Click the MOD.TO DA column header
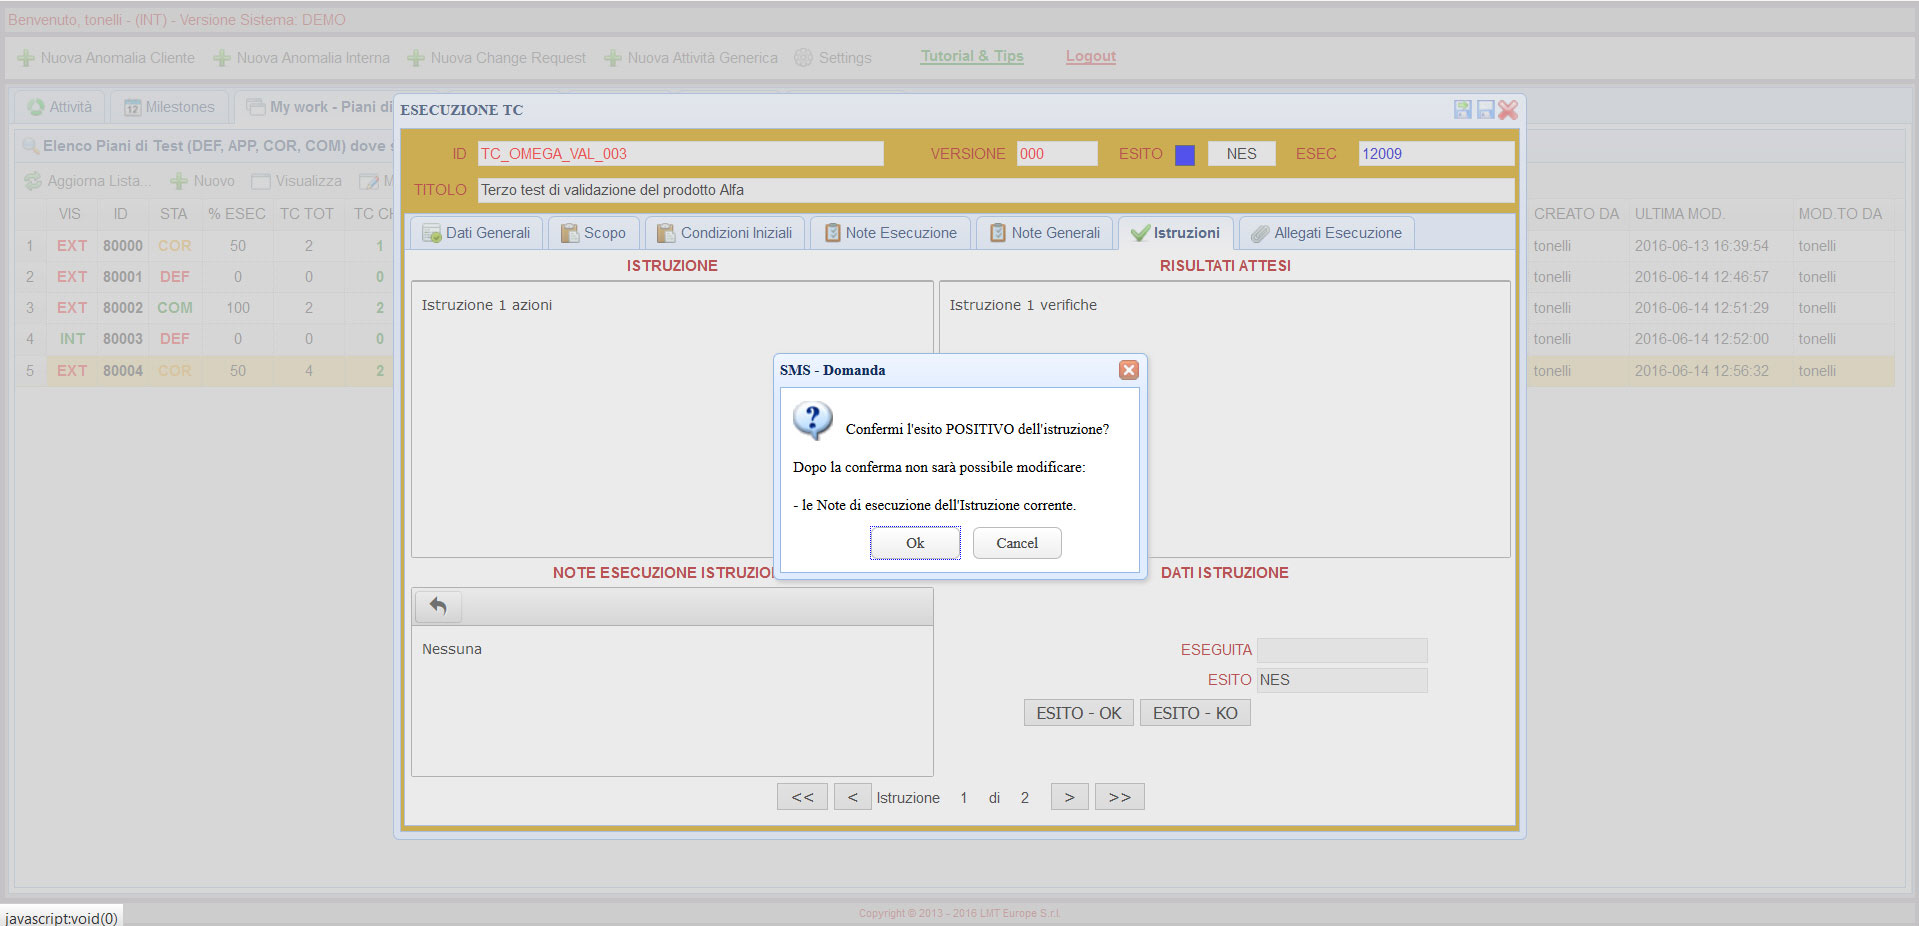 click(1841, 214)
